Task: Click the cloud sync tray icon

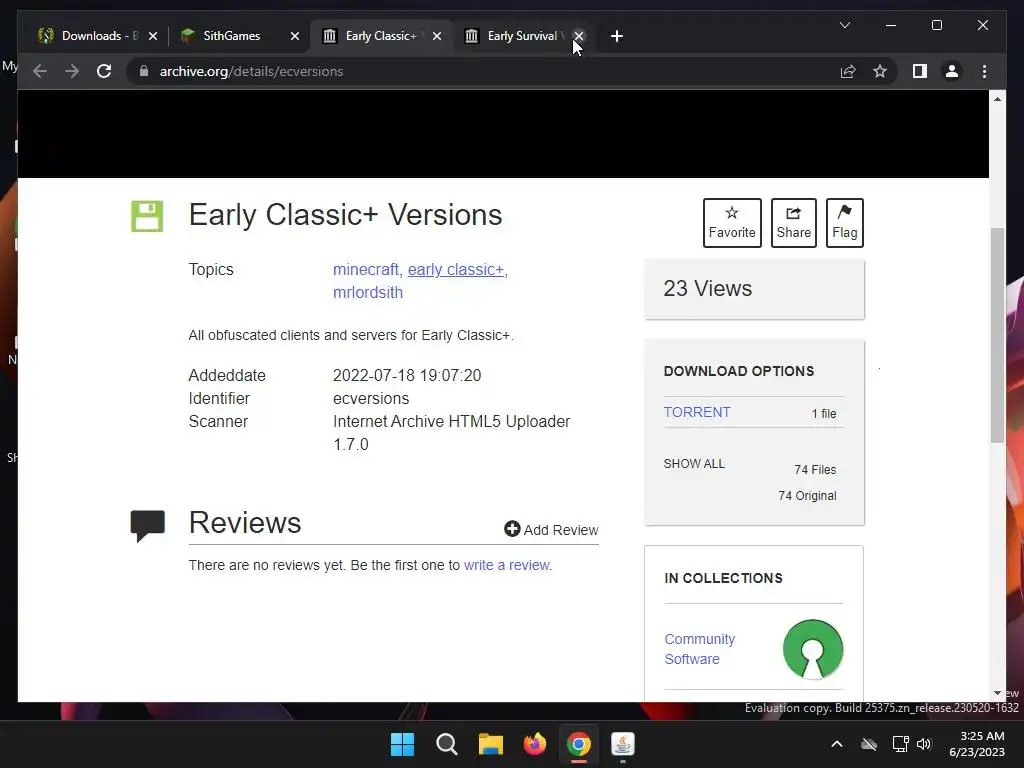Action: pos(869,744)
